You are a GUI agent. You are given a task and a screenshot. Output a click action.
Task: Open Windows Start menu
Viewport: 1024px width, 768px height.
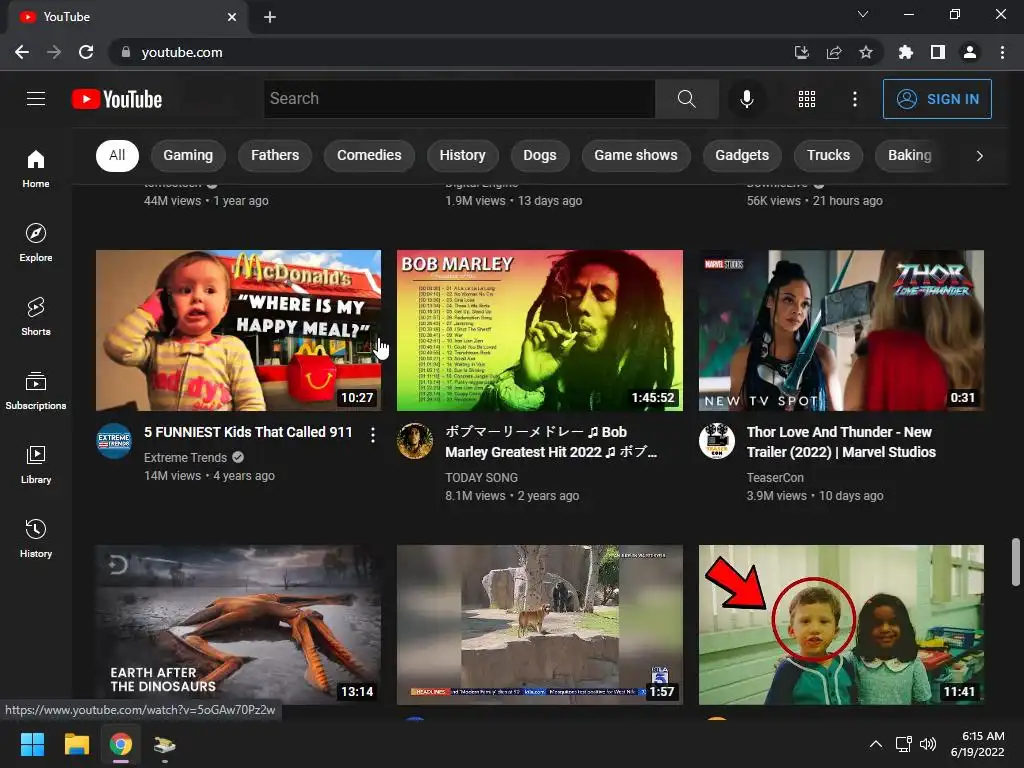[x=32, y=744]
